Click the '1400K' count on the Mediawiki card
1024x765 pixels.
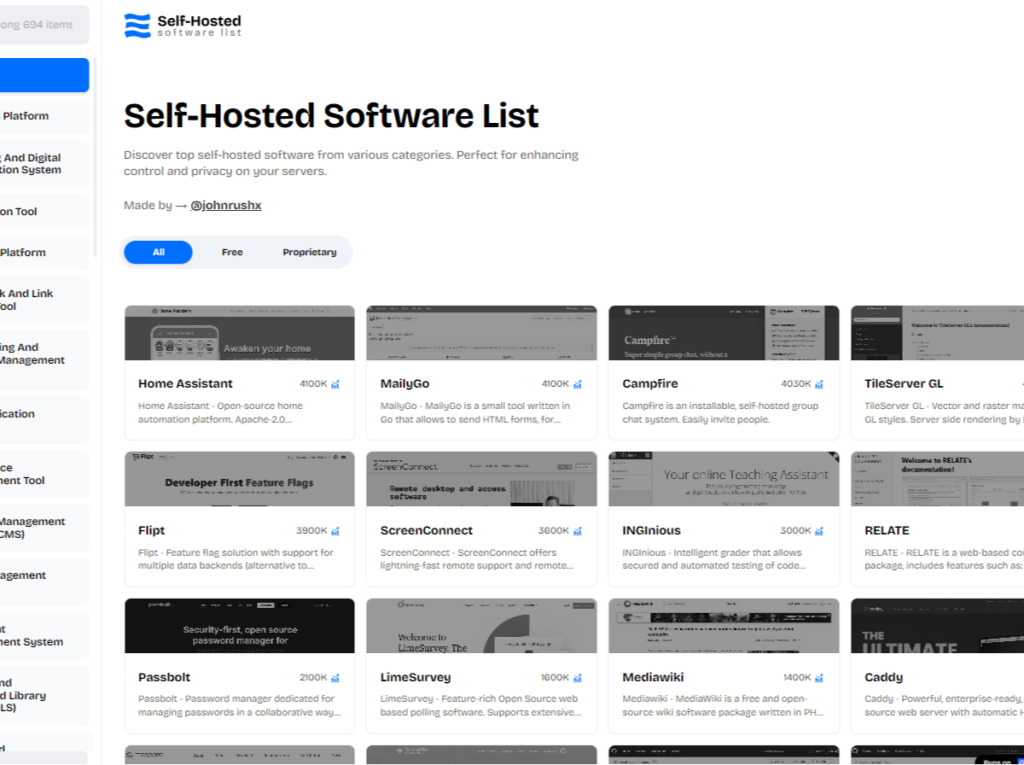pyautogui.click(x=797, y=678)
